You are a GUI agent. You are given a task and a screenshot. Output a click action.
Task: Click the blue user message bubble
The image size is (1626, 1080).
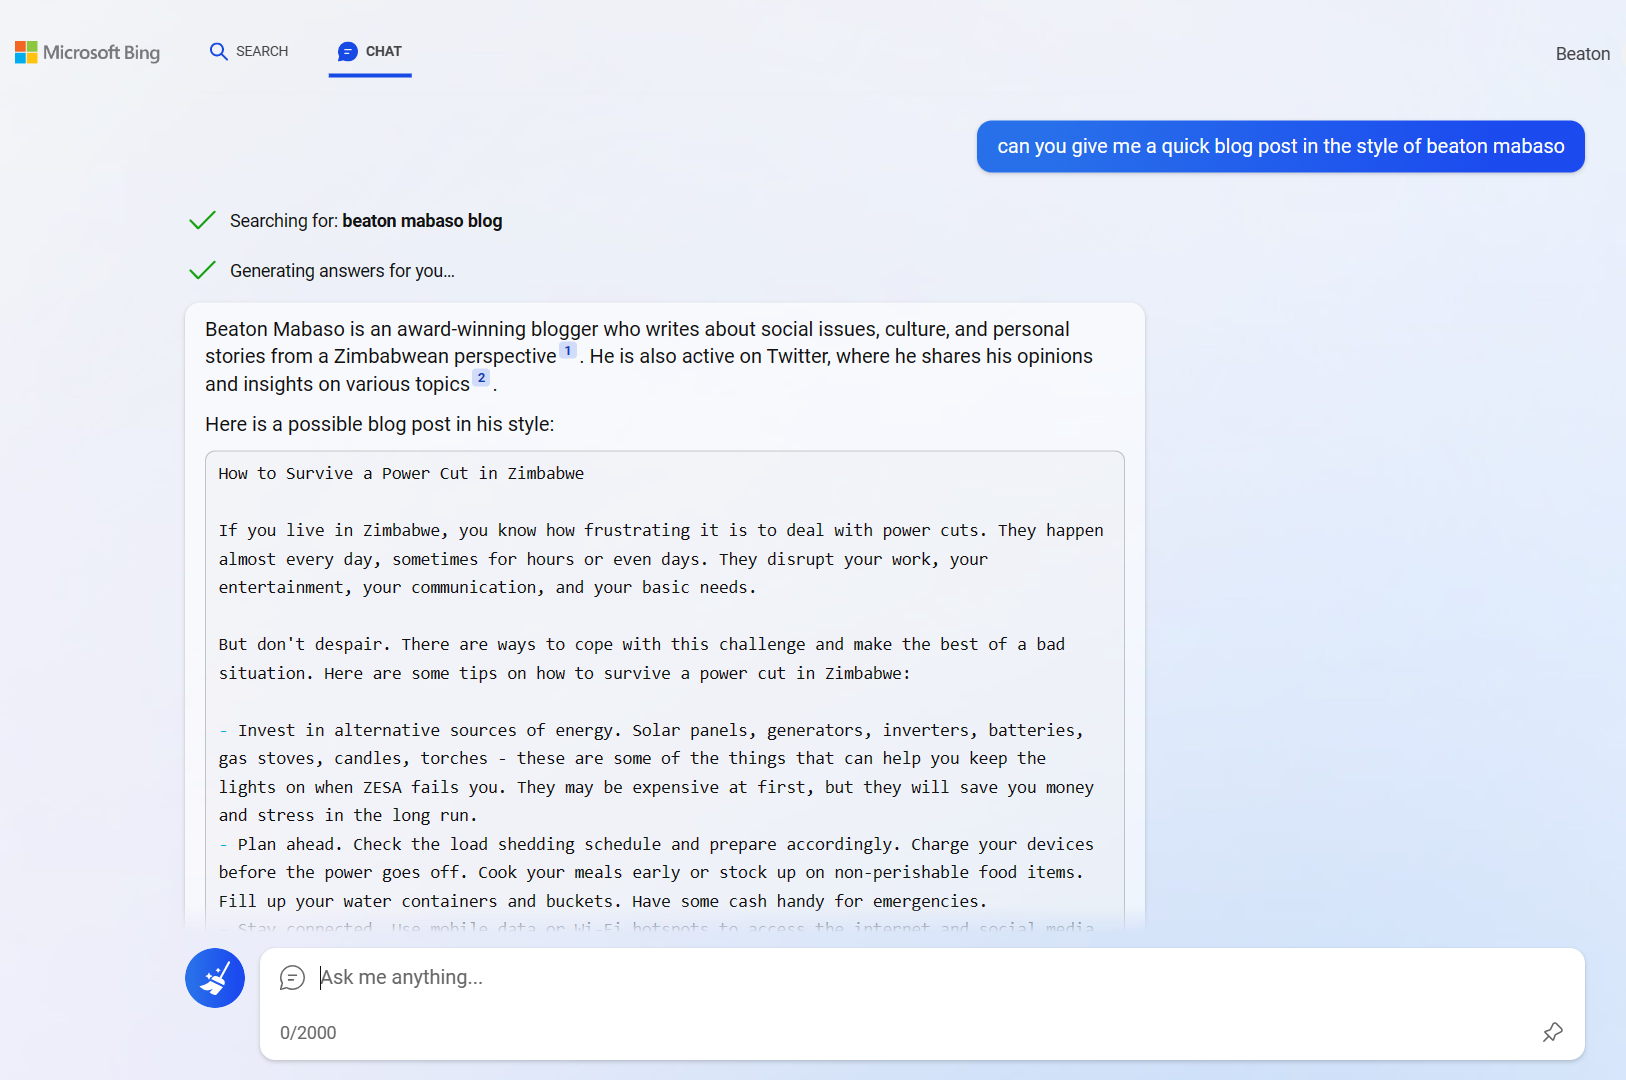click(x=1280, y=147)
